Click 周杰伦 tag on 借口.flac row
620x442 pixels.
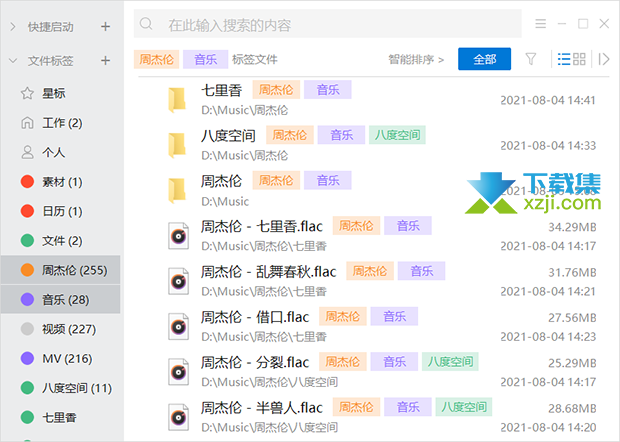(x=343, y=316)
